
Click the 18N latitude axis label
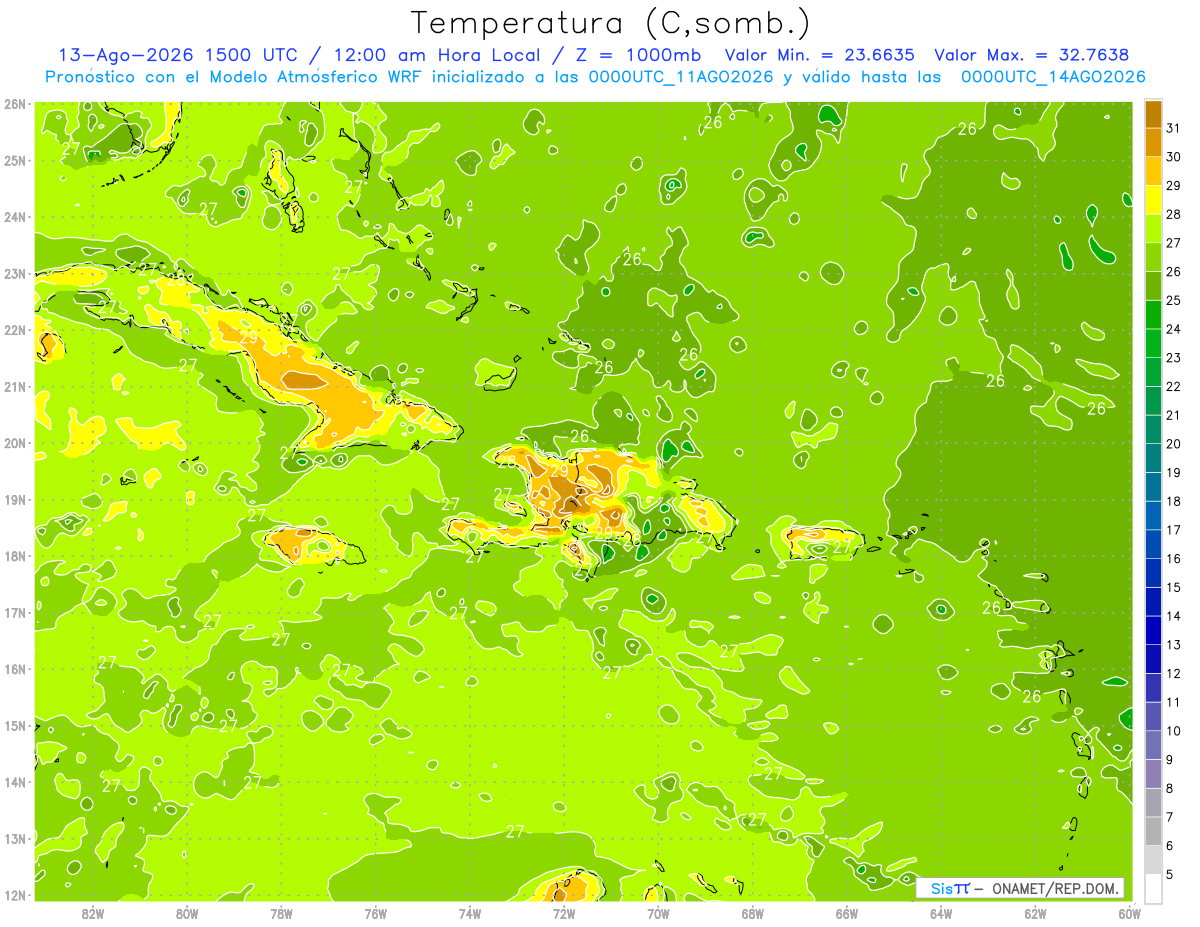tap(15, 556)
